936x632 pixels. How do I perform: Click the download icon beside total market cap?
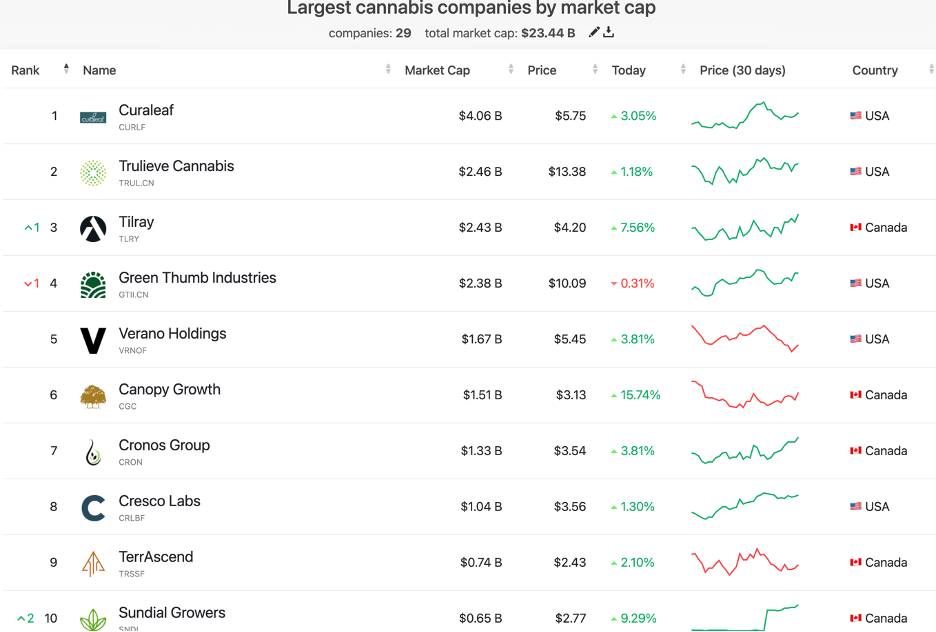click(609, 33)
